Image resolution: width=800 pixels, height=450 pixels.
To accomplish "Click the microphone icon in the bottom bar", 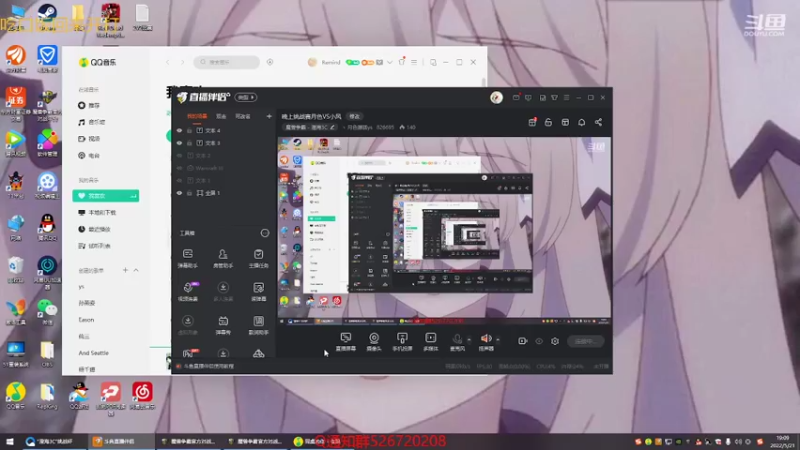I will (x=457, y=340).
